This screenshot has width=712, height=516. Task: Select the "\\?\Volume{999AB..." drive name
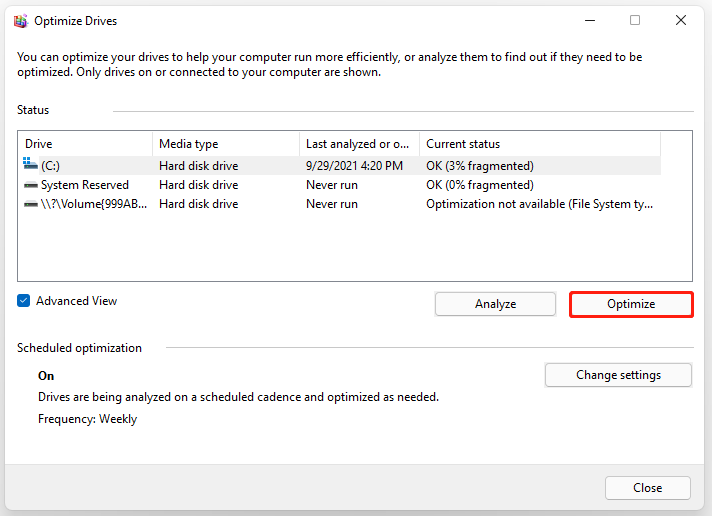94,204
